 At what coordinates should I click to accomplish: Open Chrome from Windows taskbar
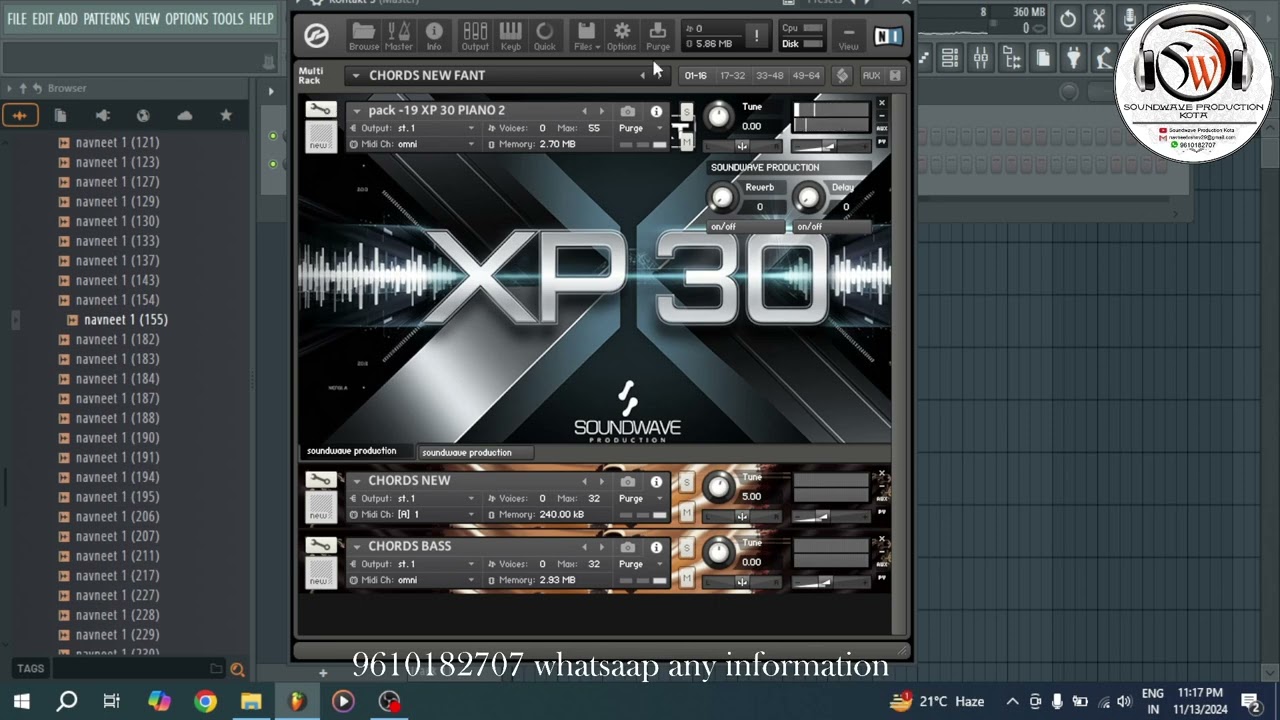click(x=205, y=701)
